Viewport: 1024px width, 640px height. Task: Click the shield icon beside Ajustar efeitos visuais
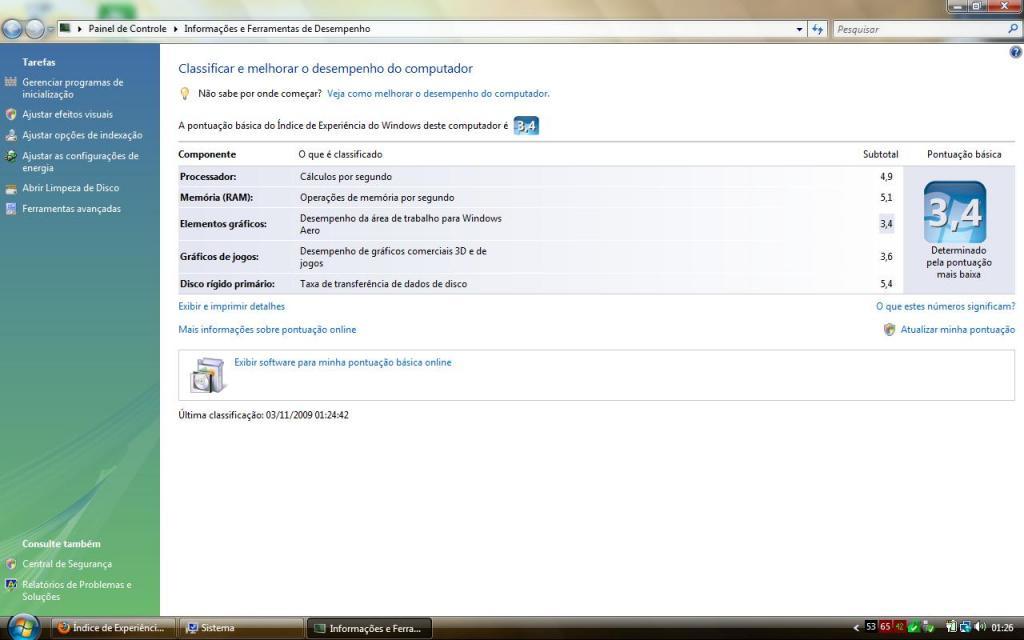[x=10, y=114]
